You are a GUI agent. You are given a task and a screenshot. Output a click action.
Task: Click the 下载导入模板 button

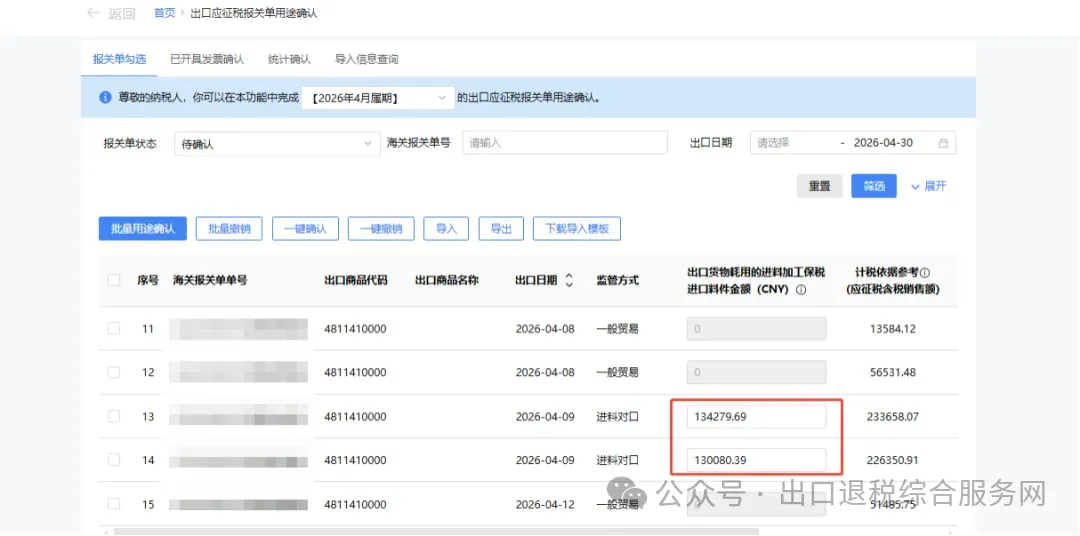point(577,229)
